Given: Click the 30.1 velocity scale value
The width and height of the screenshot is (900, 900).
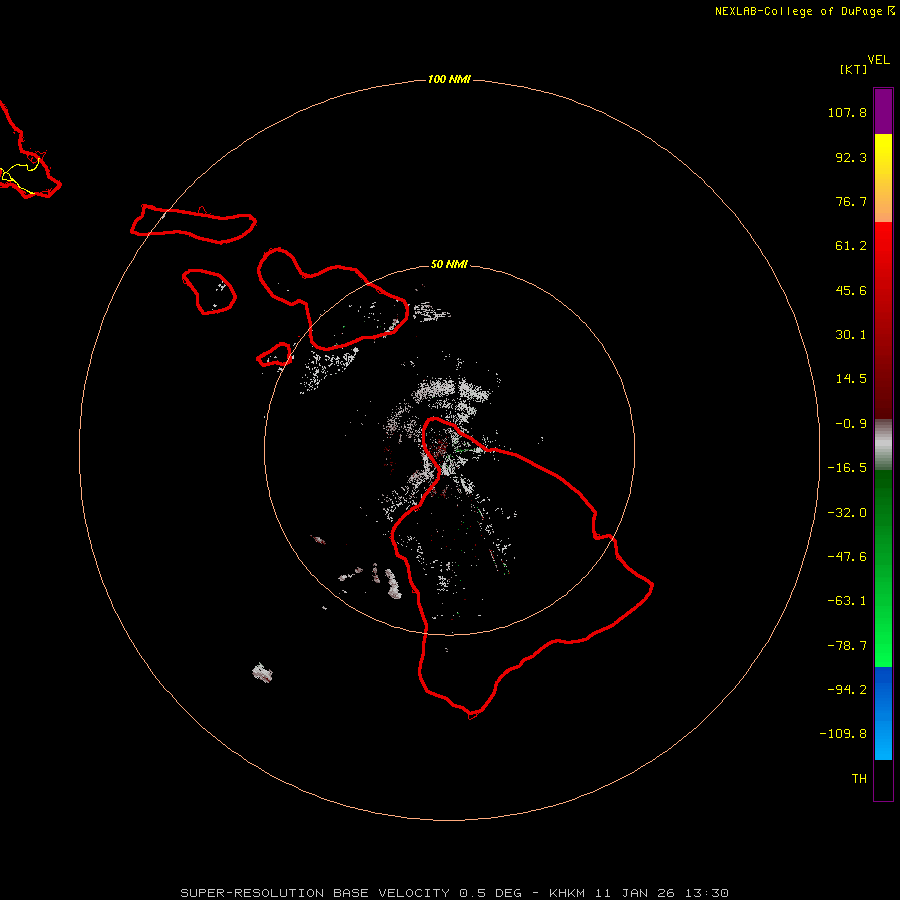Looking at the screenshot, I should coord(851,335).
